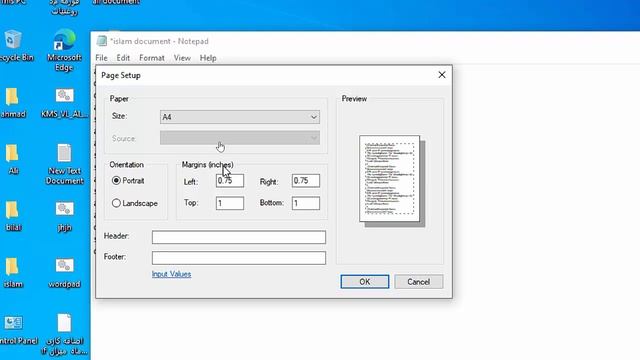Screen dimensions: 640x360
Task: Open the View menu in Notepad
Action: 182,58
